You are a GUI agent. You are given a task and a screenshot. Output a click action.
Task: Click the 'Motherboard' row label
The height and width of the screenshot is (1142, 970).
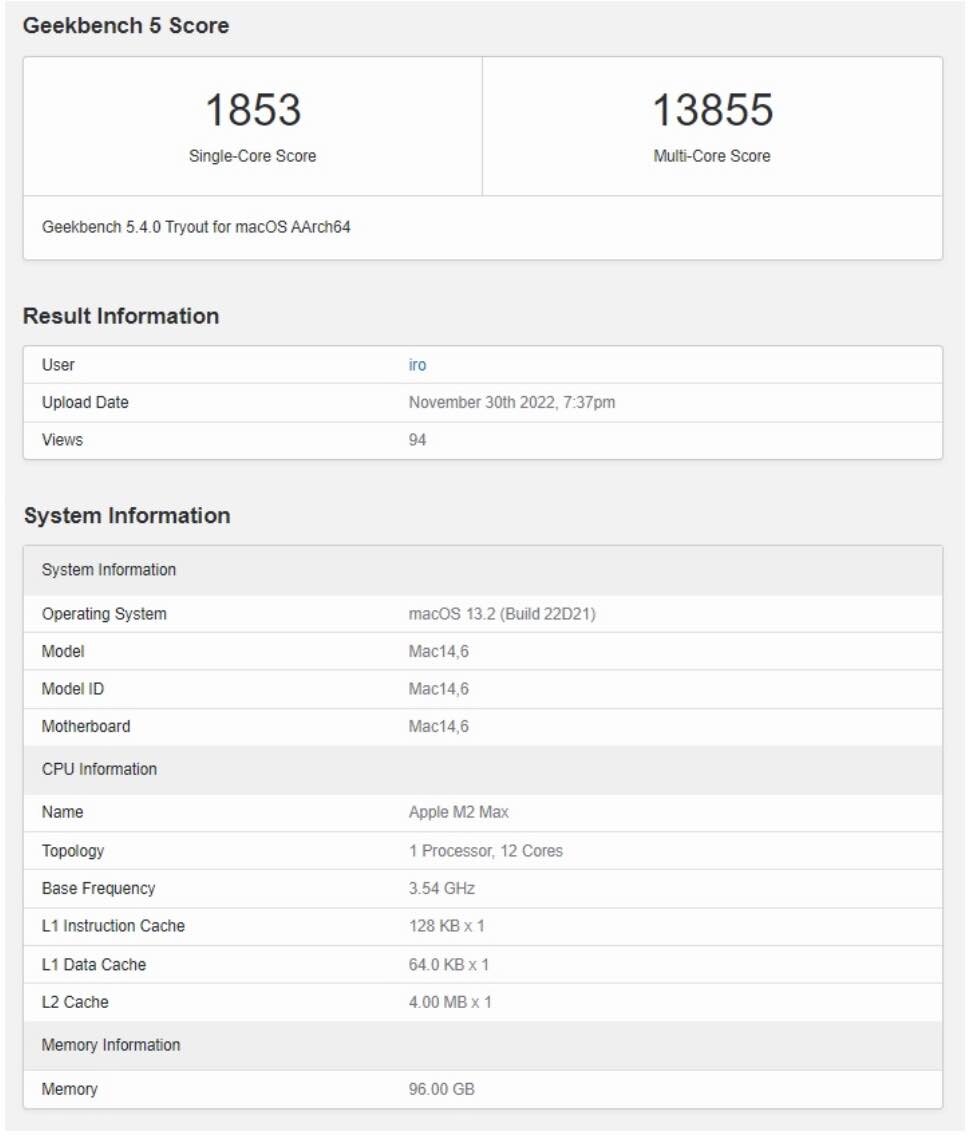86,727
